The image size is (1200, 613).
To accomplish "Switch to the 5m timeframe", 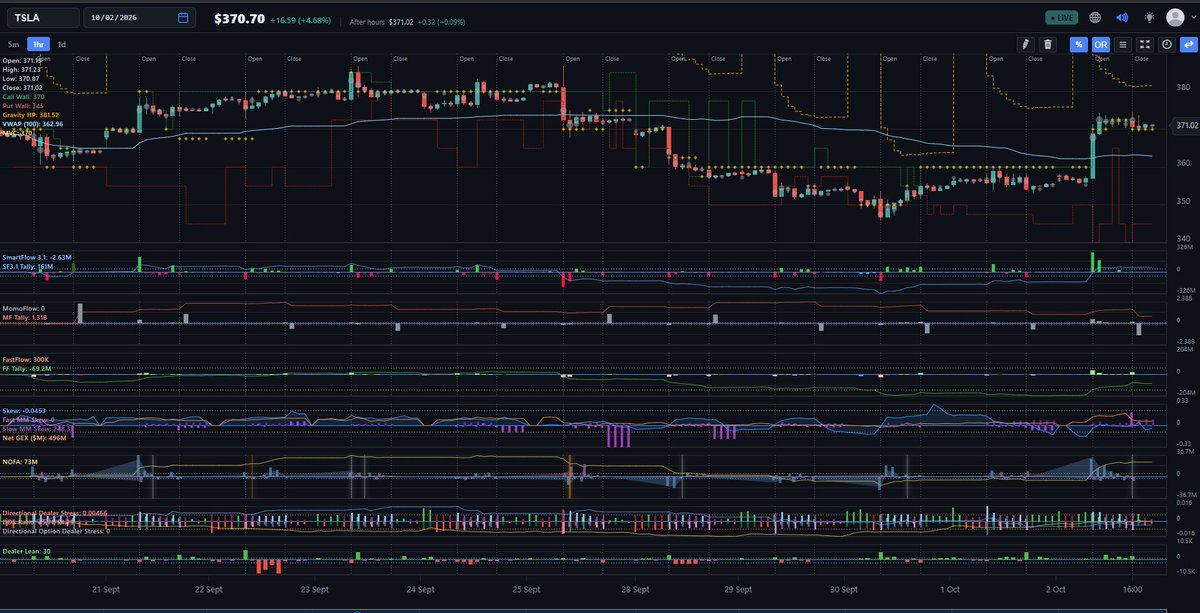I will click(13, 44).
